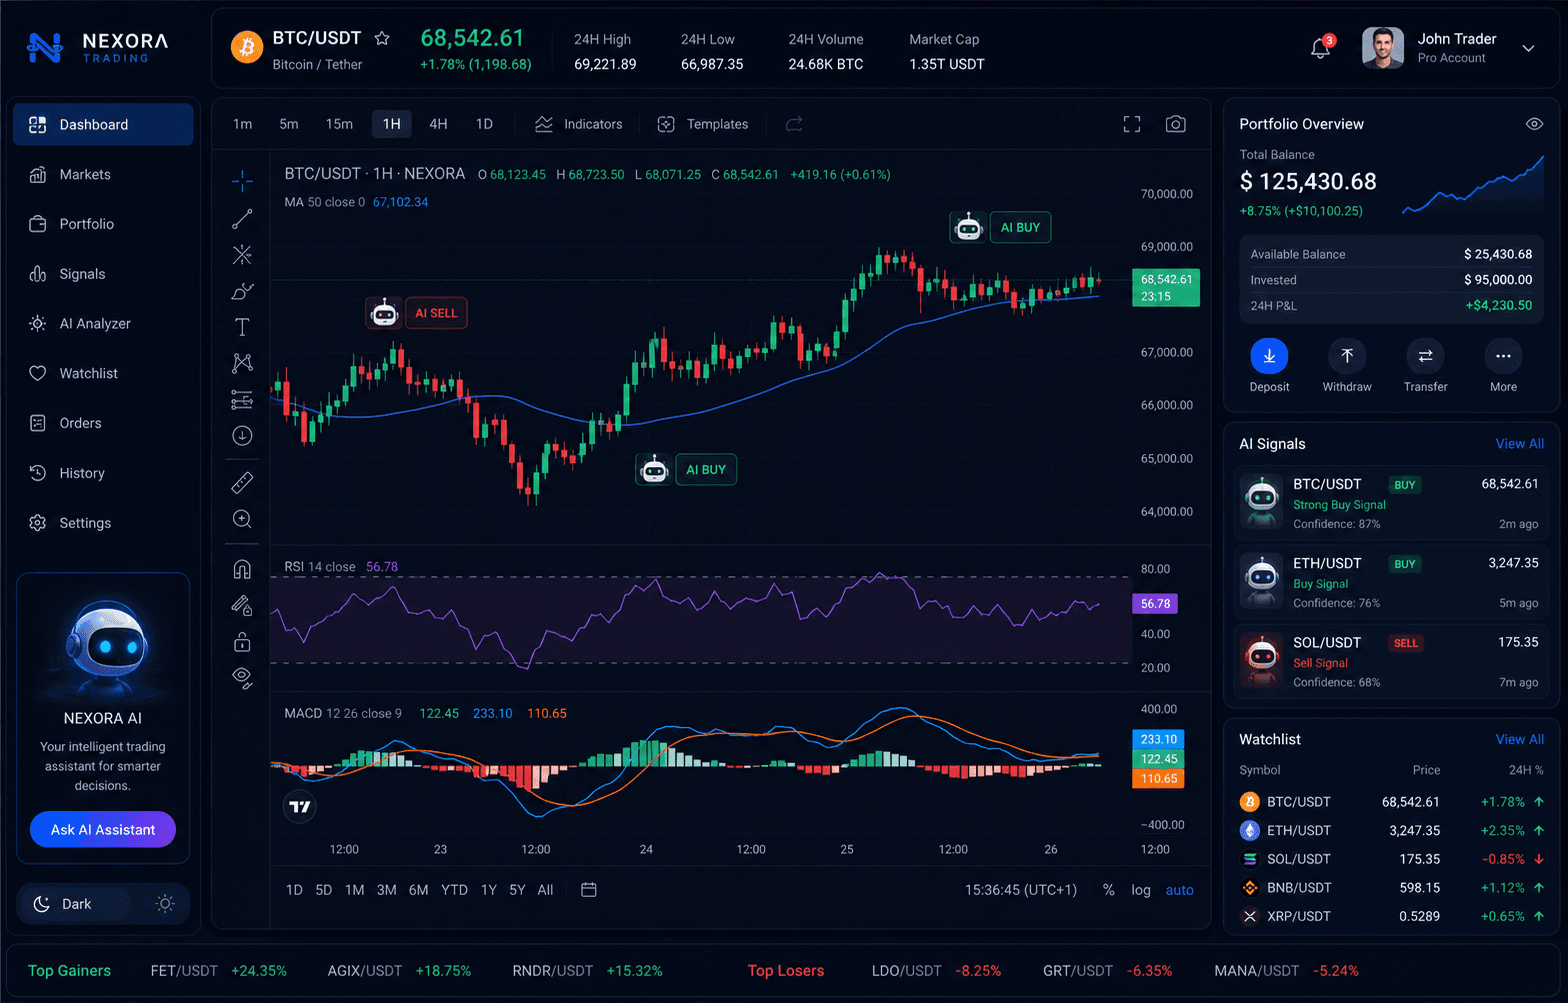Toggle lock all drawings padlock
Screen dimensions: 1568x1003
click(242, 641)
